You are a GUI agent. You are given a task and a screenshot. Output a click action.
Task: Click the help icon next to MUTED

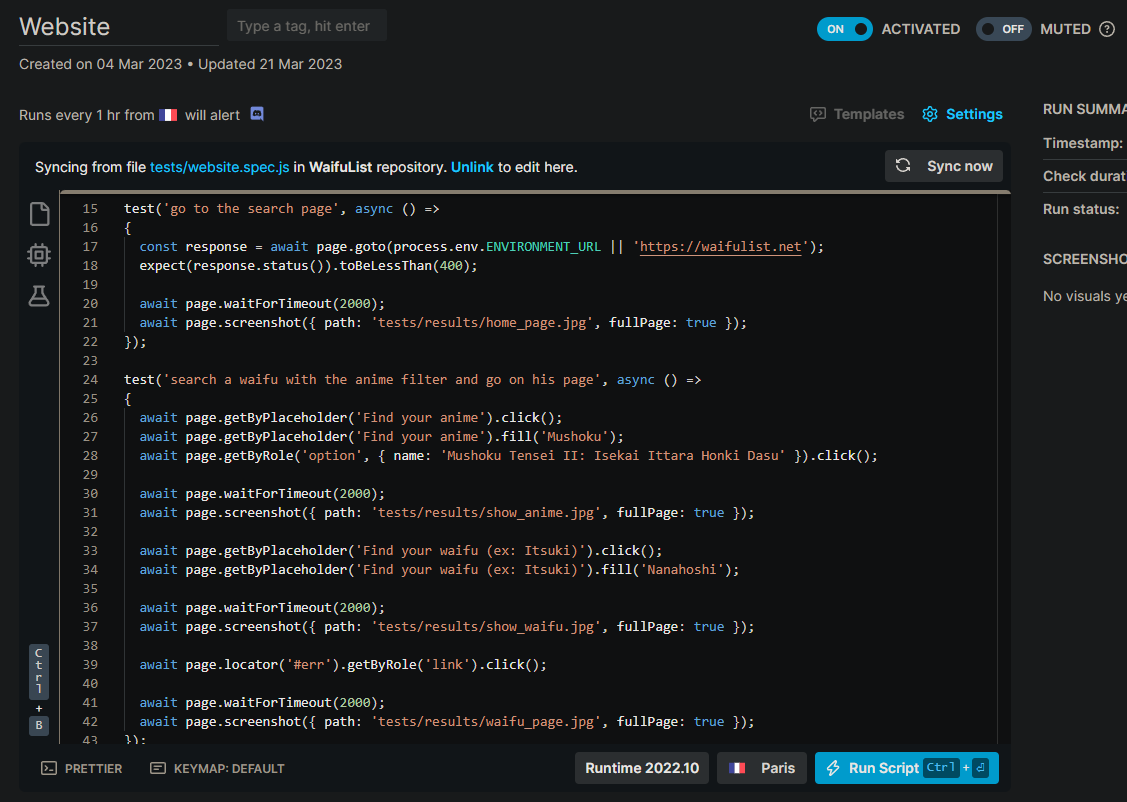click(x=1106, y=29)
